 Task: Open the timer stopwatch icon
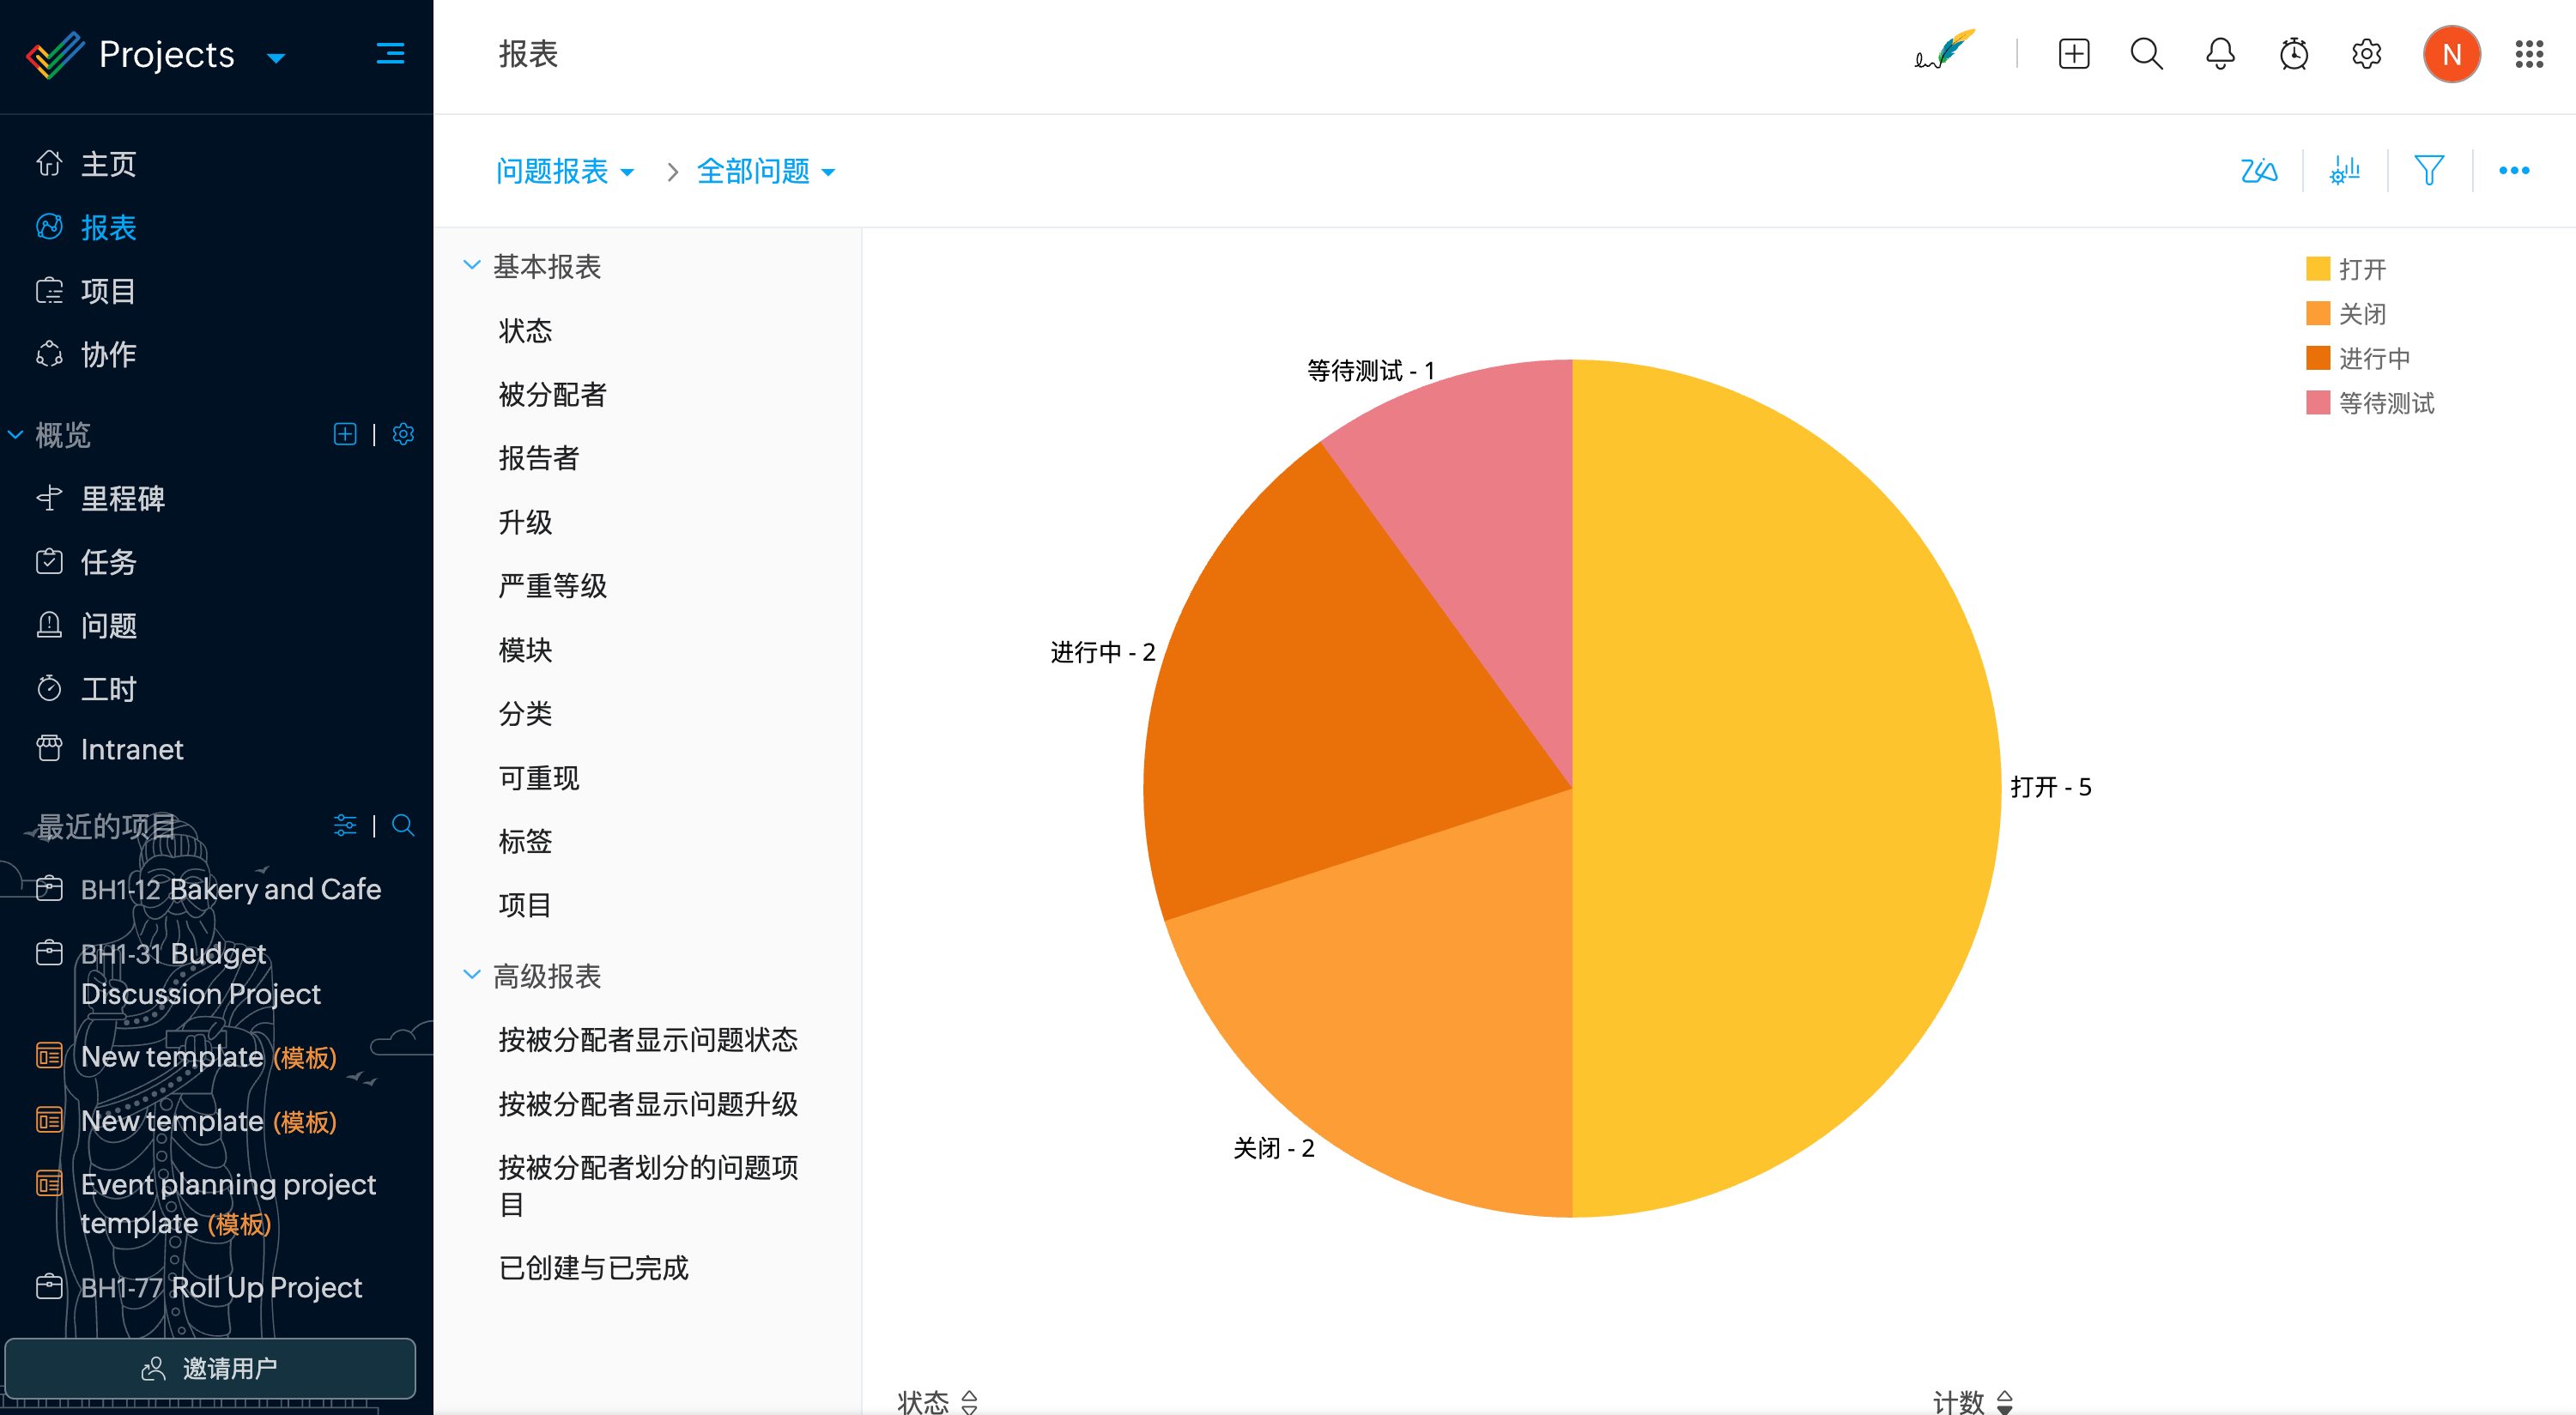(2293, 54)
